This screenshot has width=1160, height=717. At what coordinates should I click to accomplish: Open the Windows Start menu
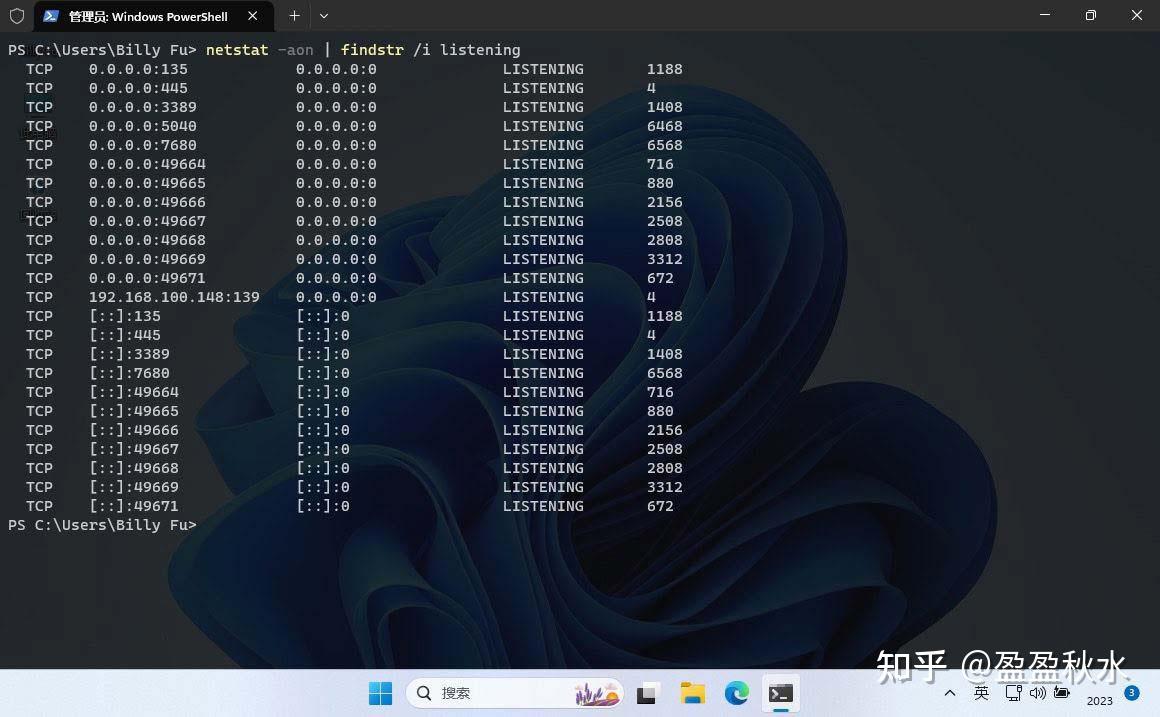pyautogui.click(x=381, y=693)
